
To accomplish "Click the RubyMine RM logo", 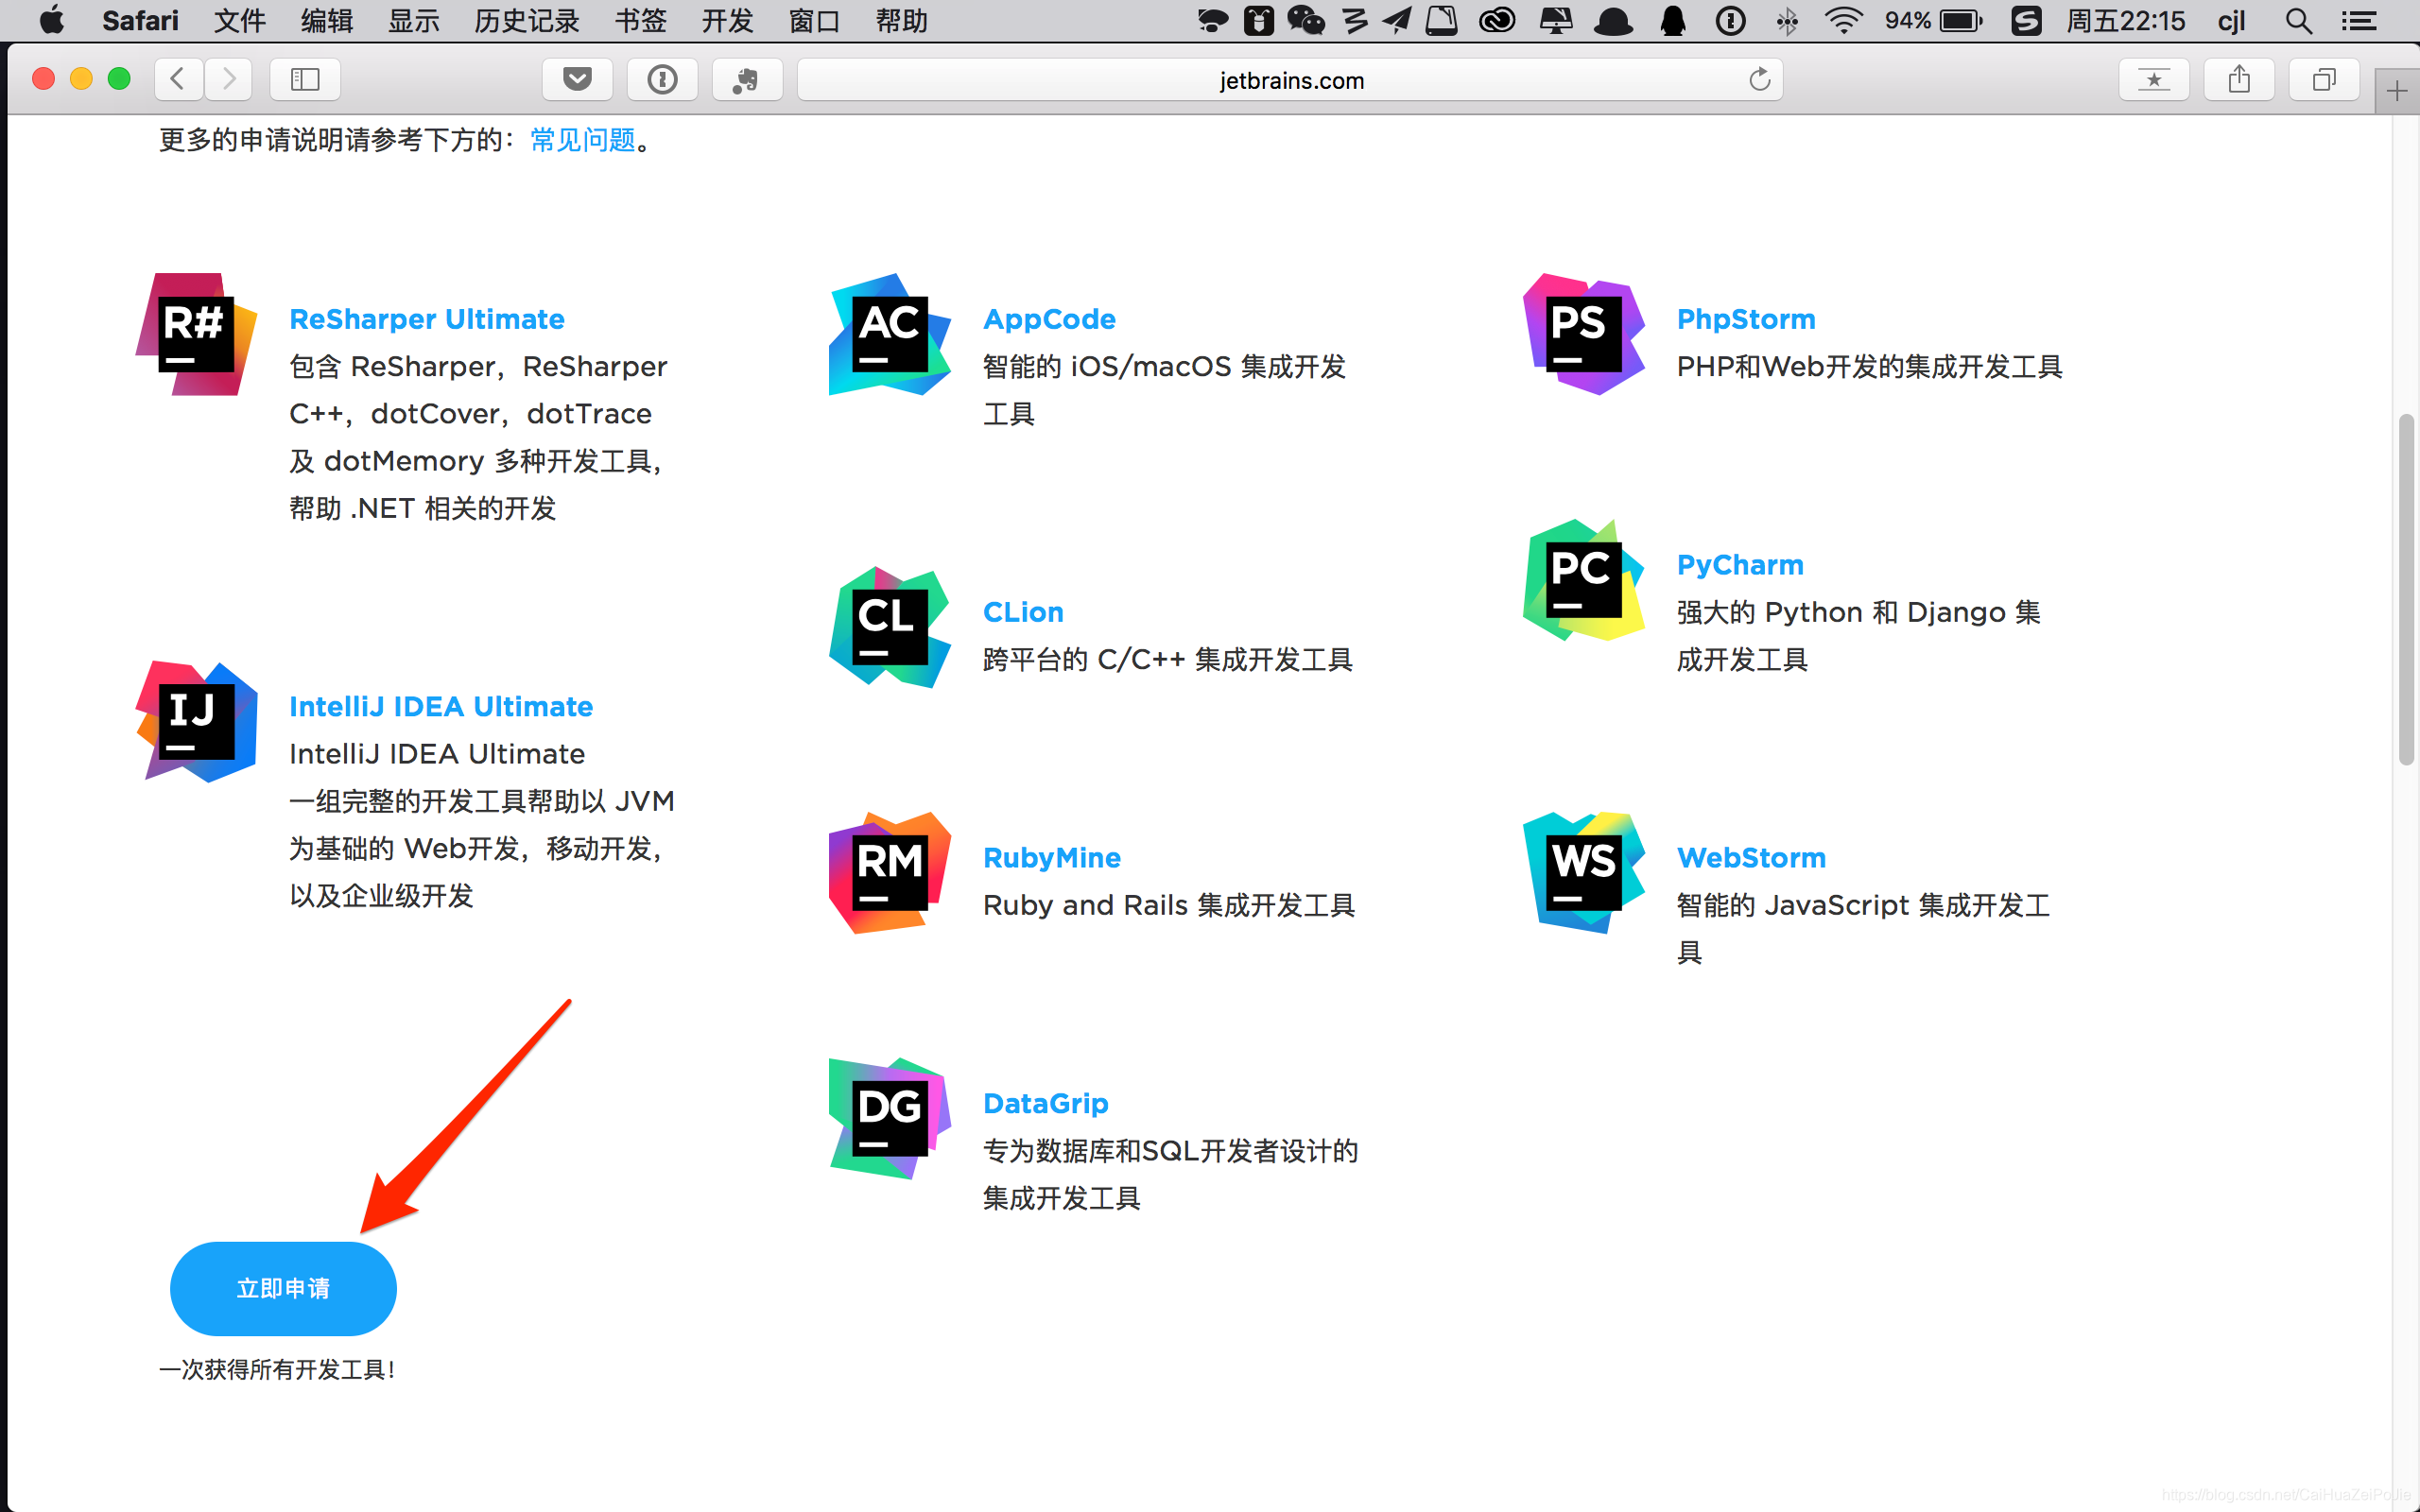I will click(890, 873).
